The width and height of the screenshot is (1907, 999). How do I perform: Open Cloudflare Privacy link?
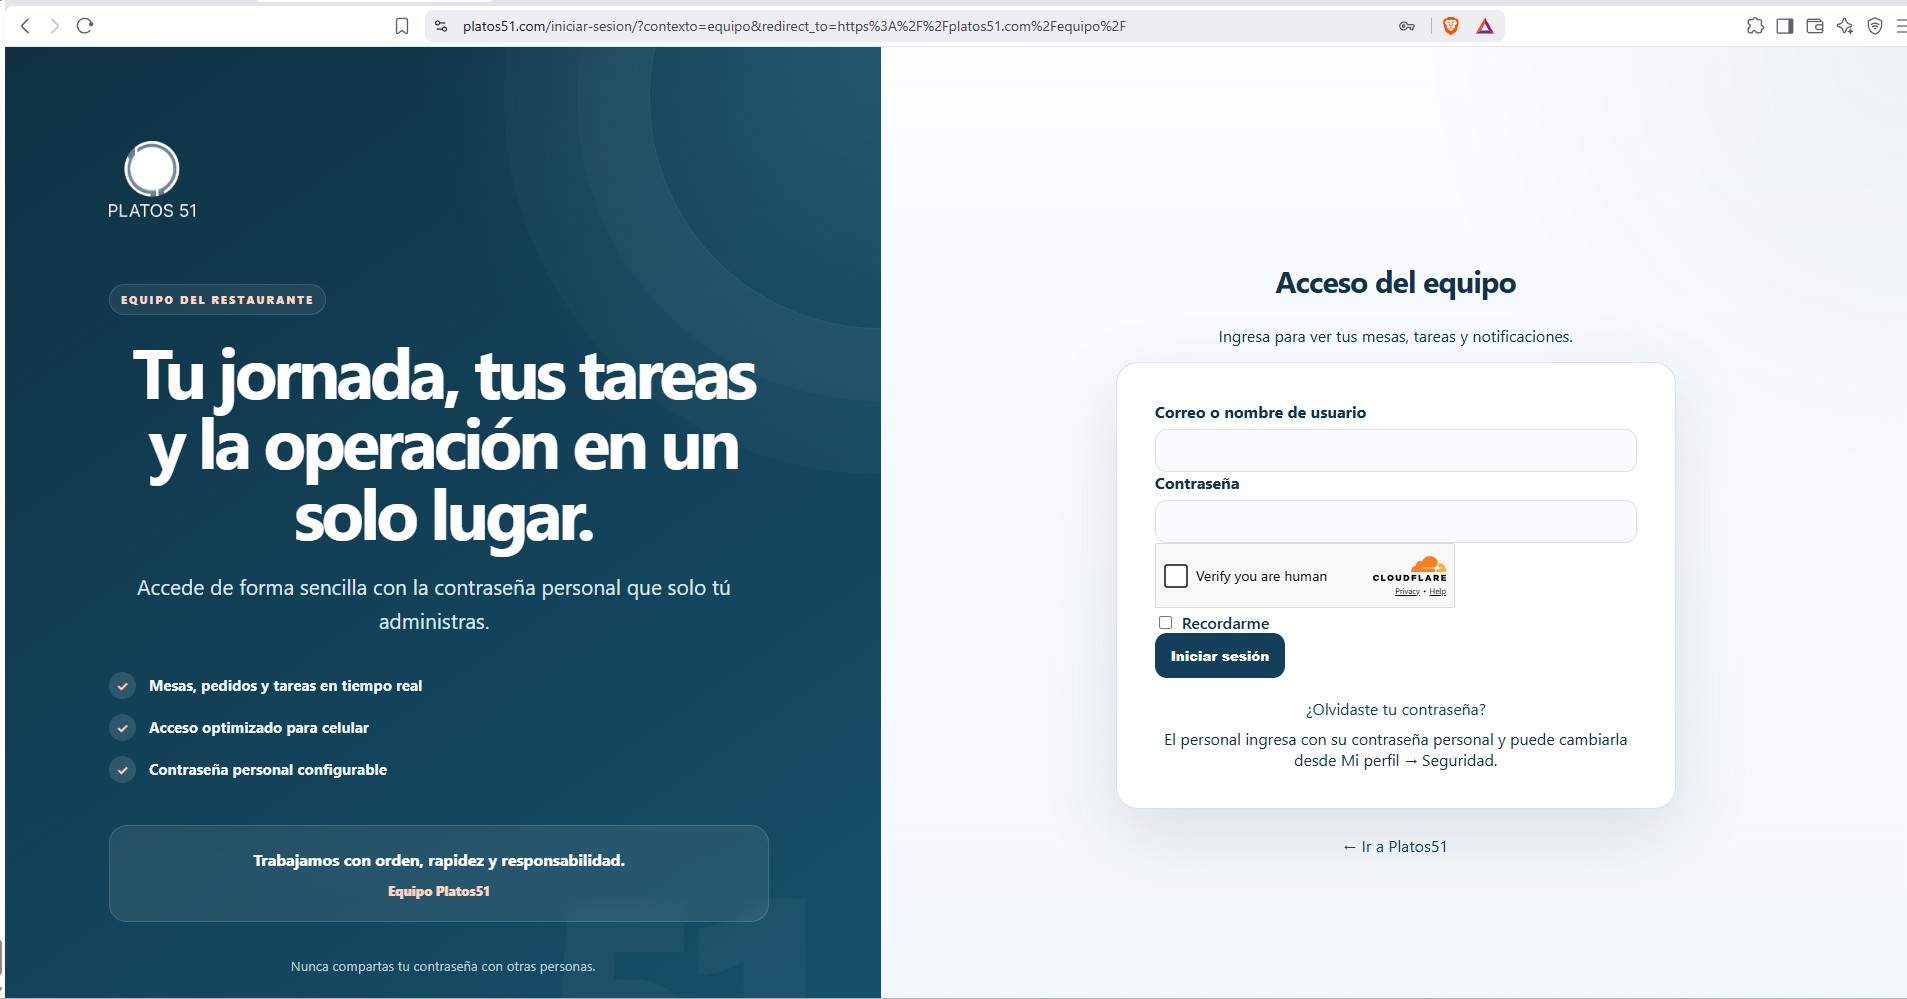click(x=1407, y=592)
